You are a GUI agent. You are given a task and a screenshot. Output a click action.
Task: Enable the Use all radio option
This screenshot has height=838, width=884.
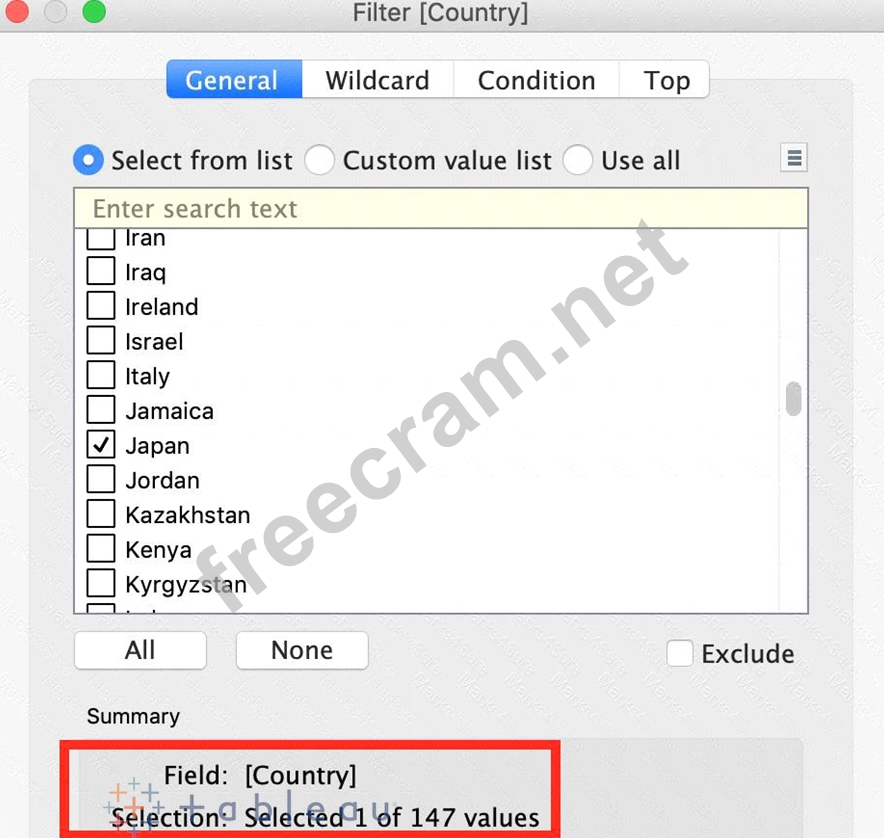click(578, 160)
